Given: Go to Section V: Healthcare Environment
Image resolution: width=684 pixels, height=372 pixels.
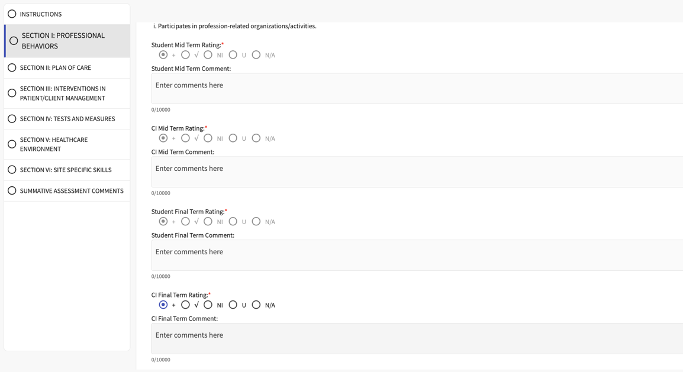Looking at the screenshot, I should point(67,144).
